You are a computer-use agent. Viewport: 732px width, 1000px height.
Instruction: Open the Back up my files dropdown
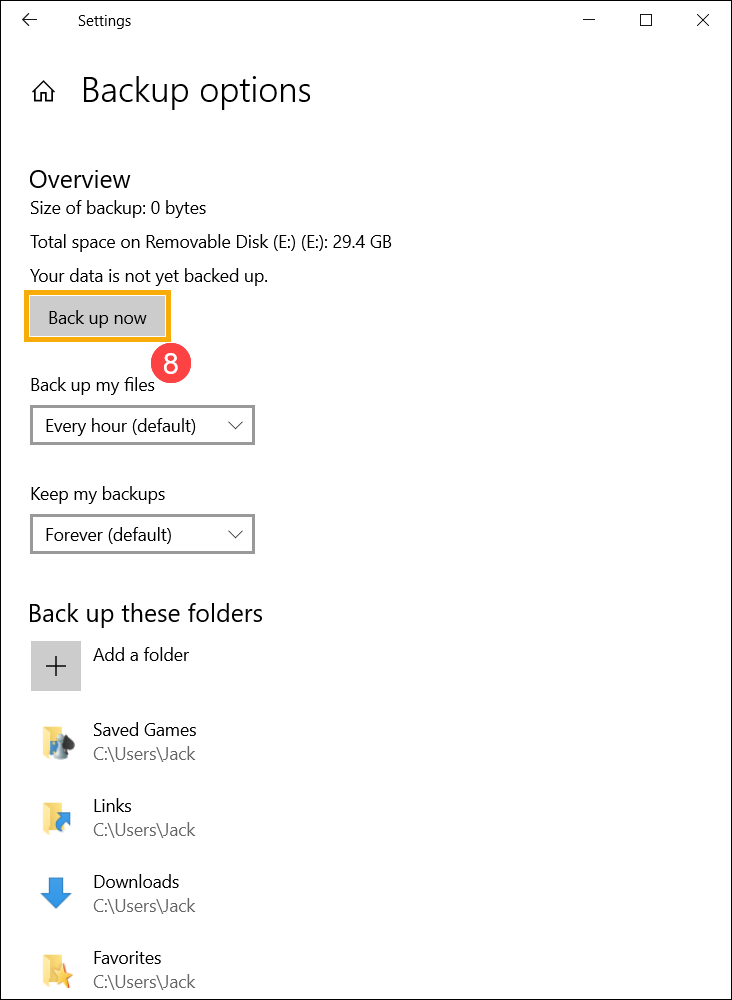click(142, 425)
